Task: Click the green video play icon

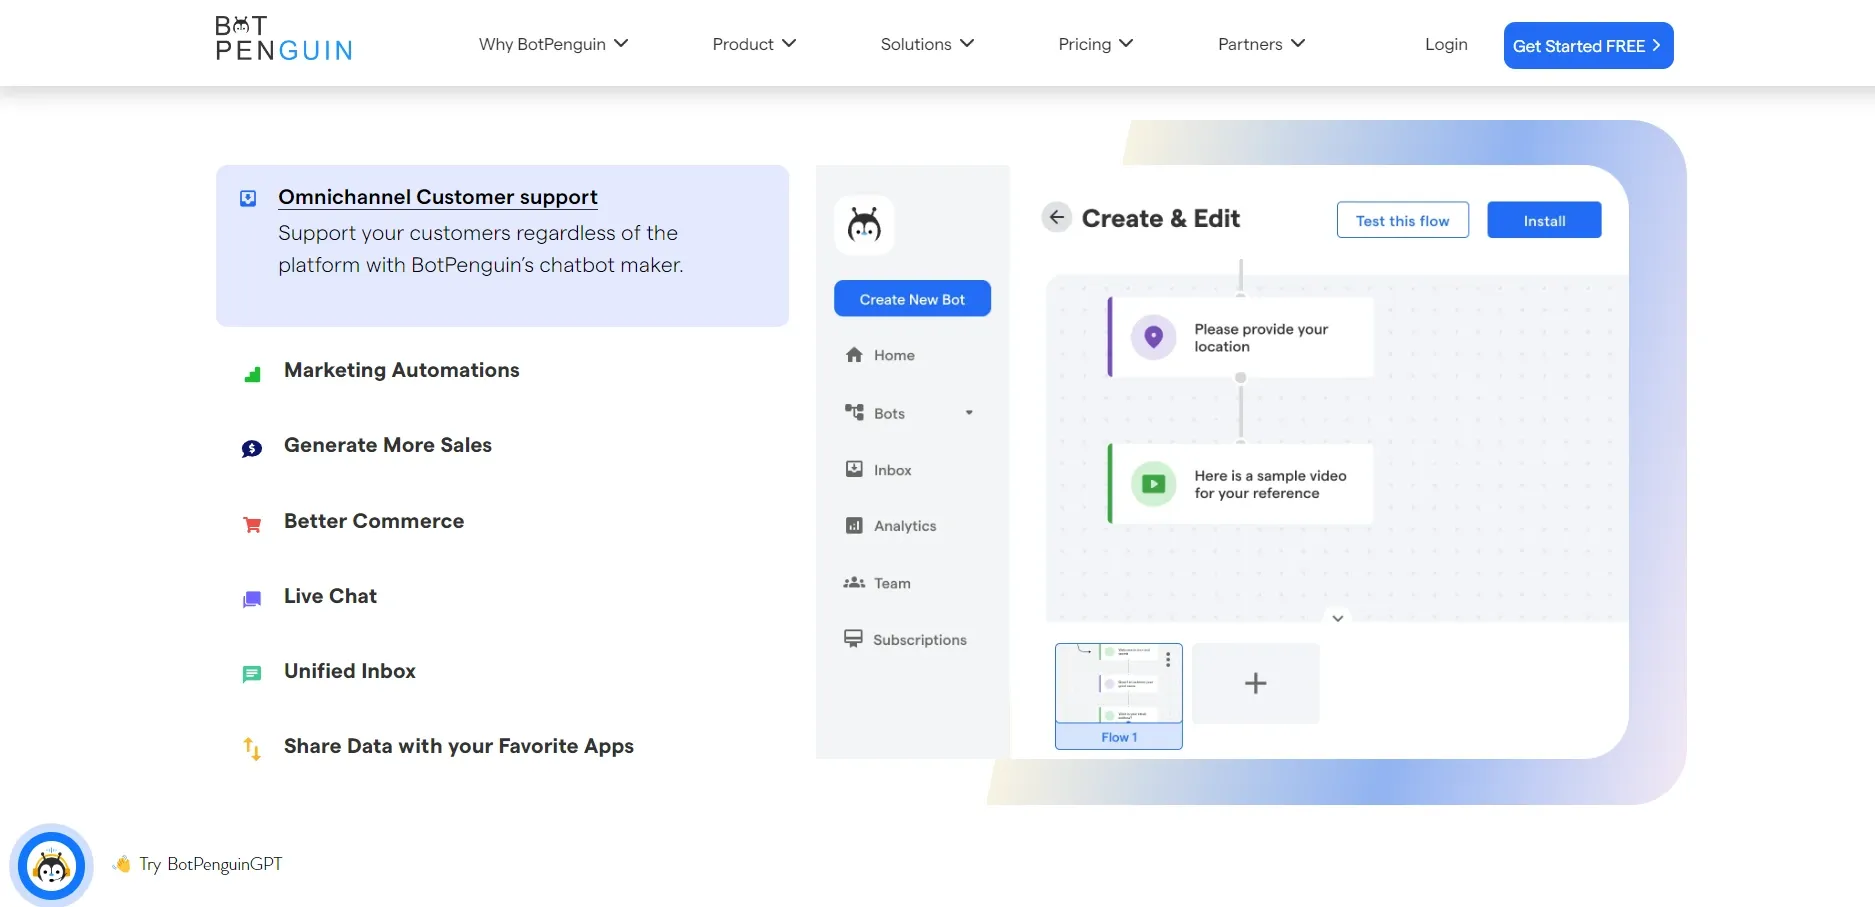Action: [x=1153, y=484]
